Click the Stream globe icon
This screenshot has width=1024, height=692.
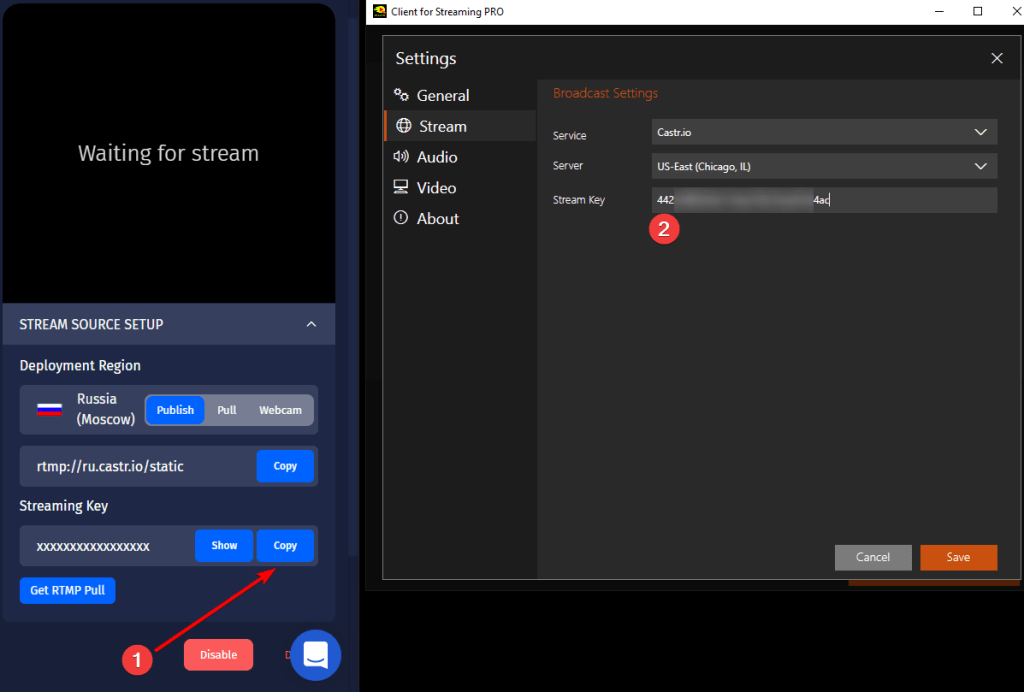coord(403,126)
